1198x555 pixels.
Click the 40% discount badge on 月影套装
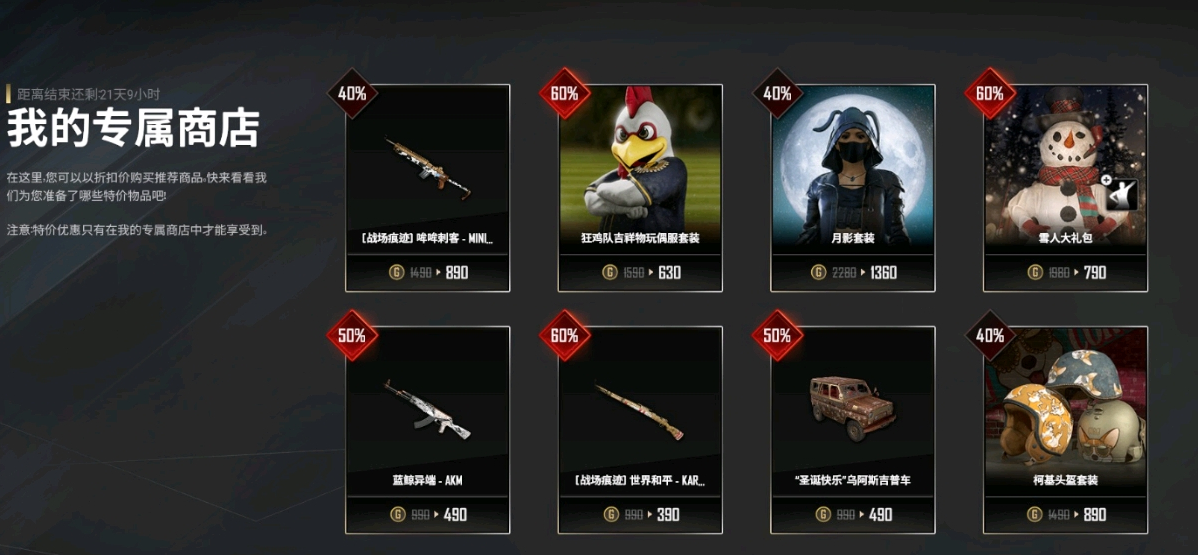click(x=777, y=93)
